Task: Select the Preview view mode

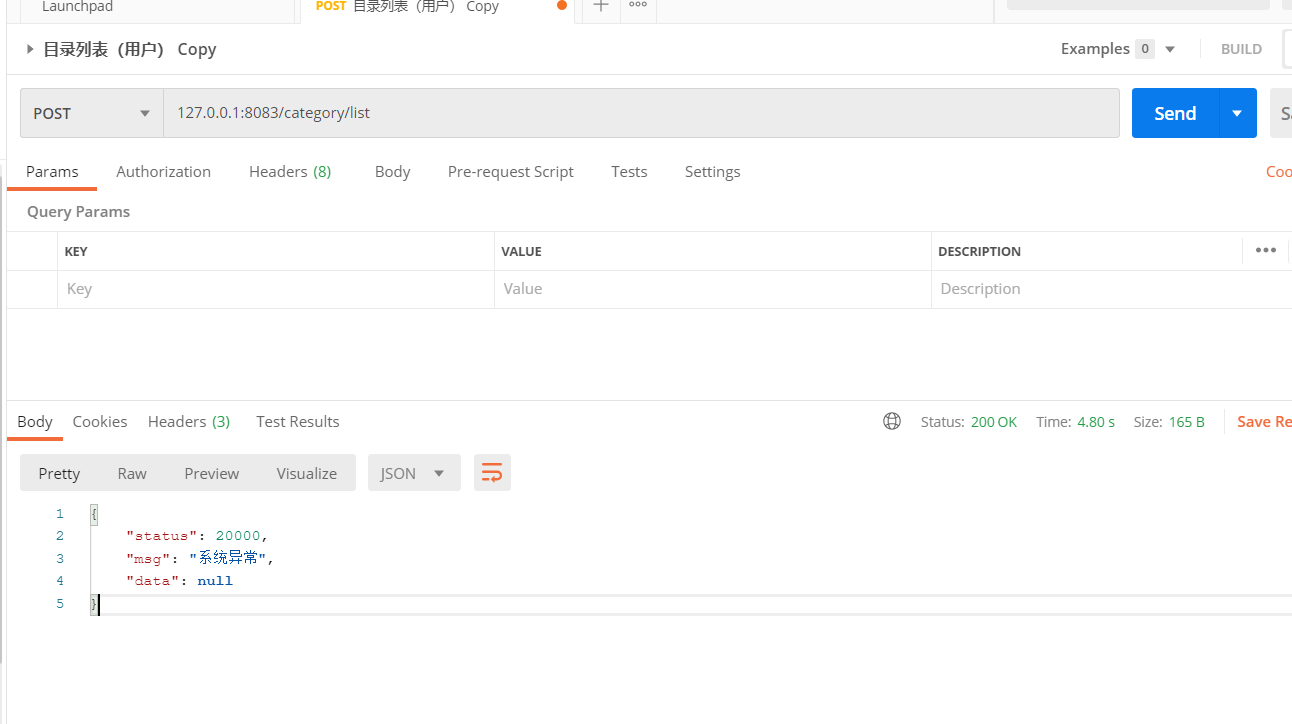Action: [212, 473]
